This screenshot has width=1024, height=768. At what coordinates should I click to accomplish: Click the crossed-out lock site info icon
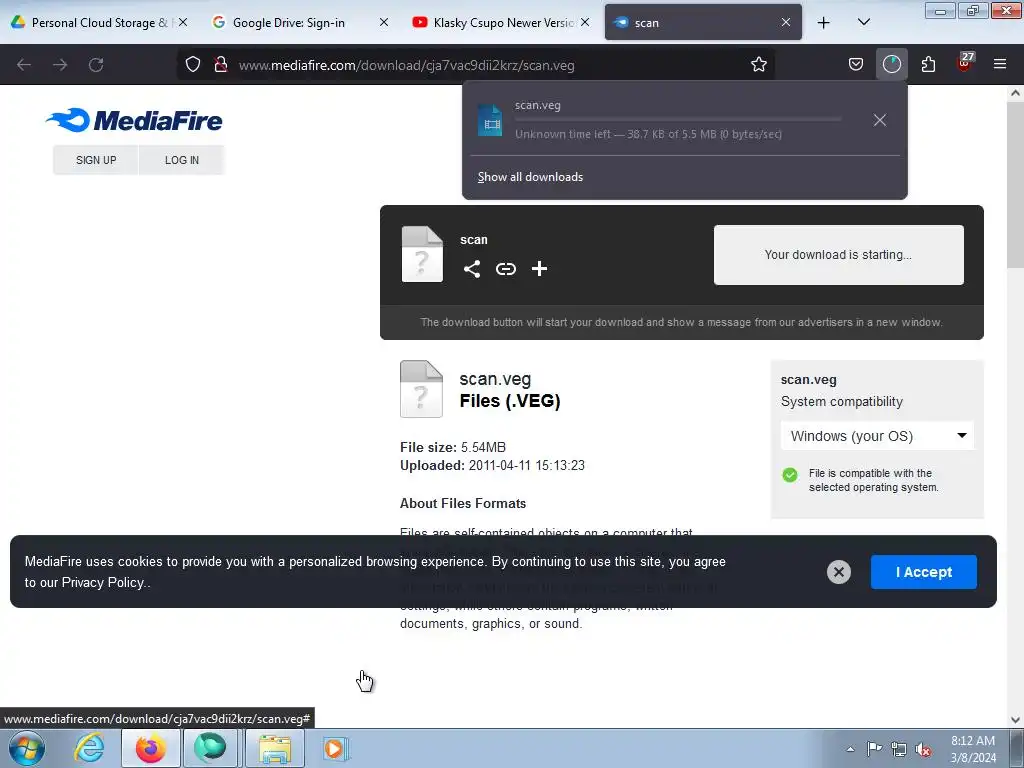(221, 65)
